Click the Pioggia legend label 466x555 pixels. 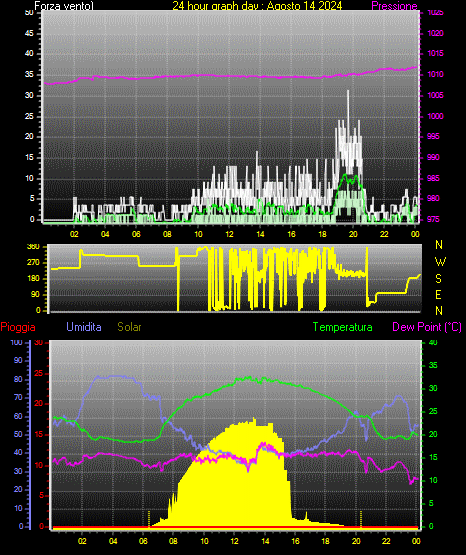[x=18, y=327]
